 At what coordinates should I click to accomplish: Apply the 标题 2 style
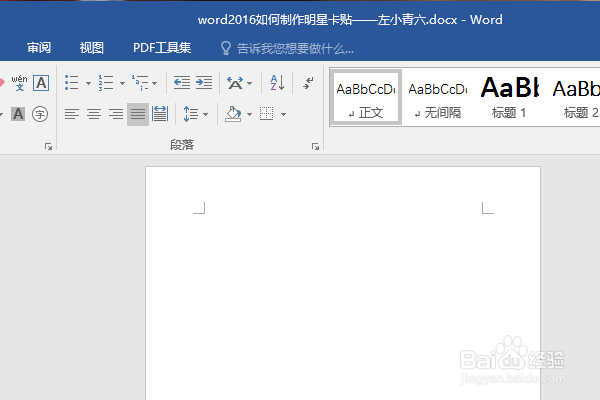coord(576,97)
